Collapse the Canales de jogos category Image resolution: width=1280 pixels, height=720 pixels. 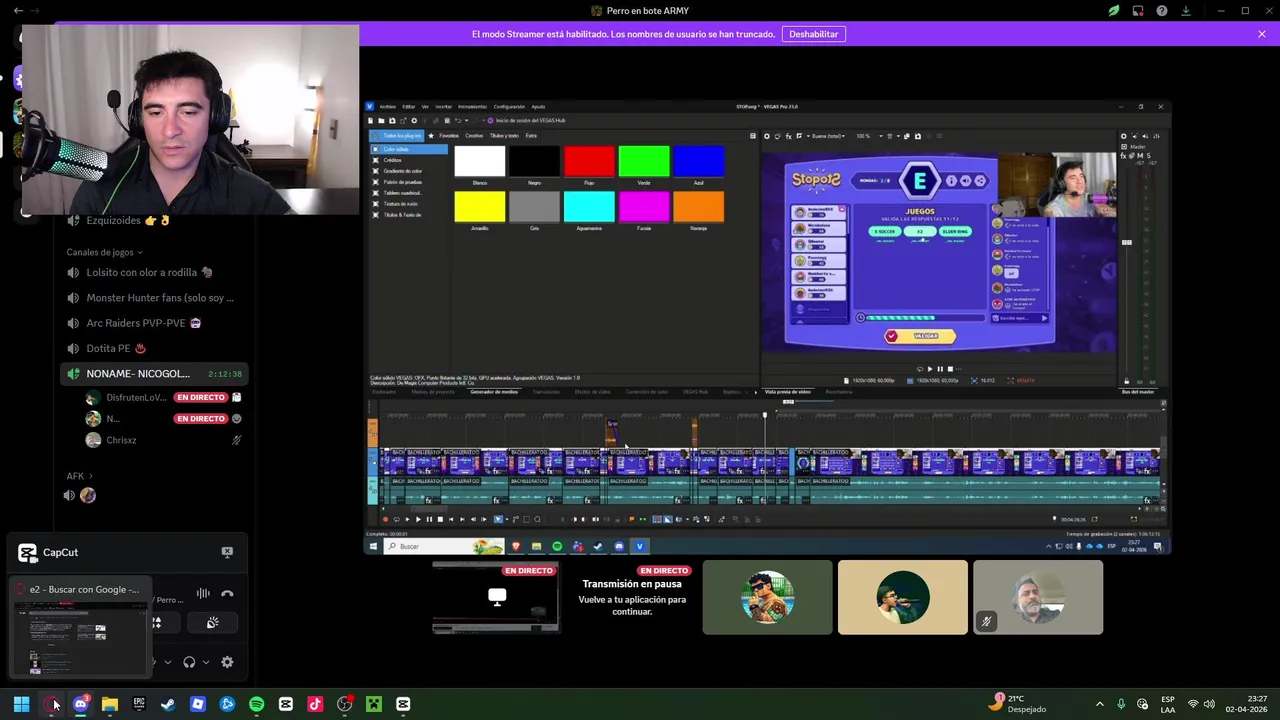[x=104, y=252]
